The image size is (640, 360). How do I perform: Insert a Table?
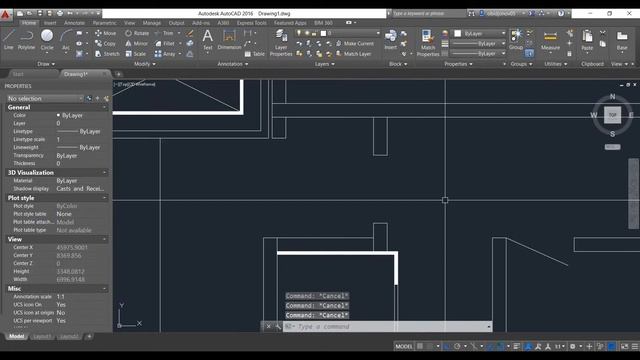coord(255,54)
